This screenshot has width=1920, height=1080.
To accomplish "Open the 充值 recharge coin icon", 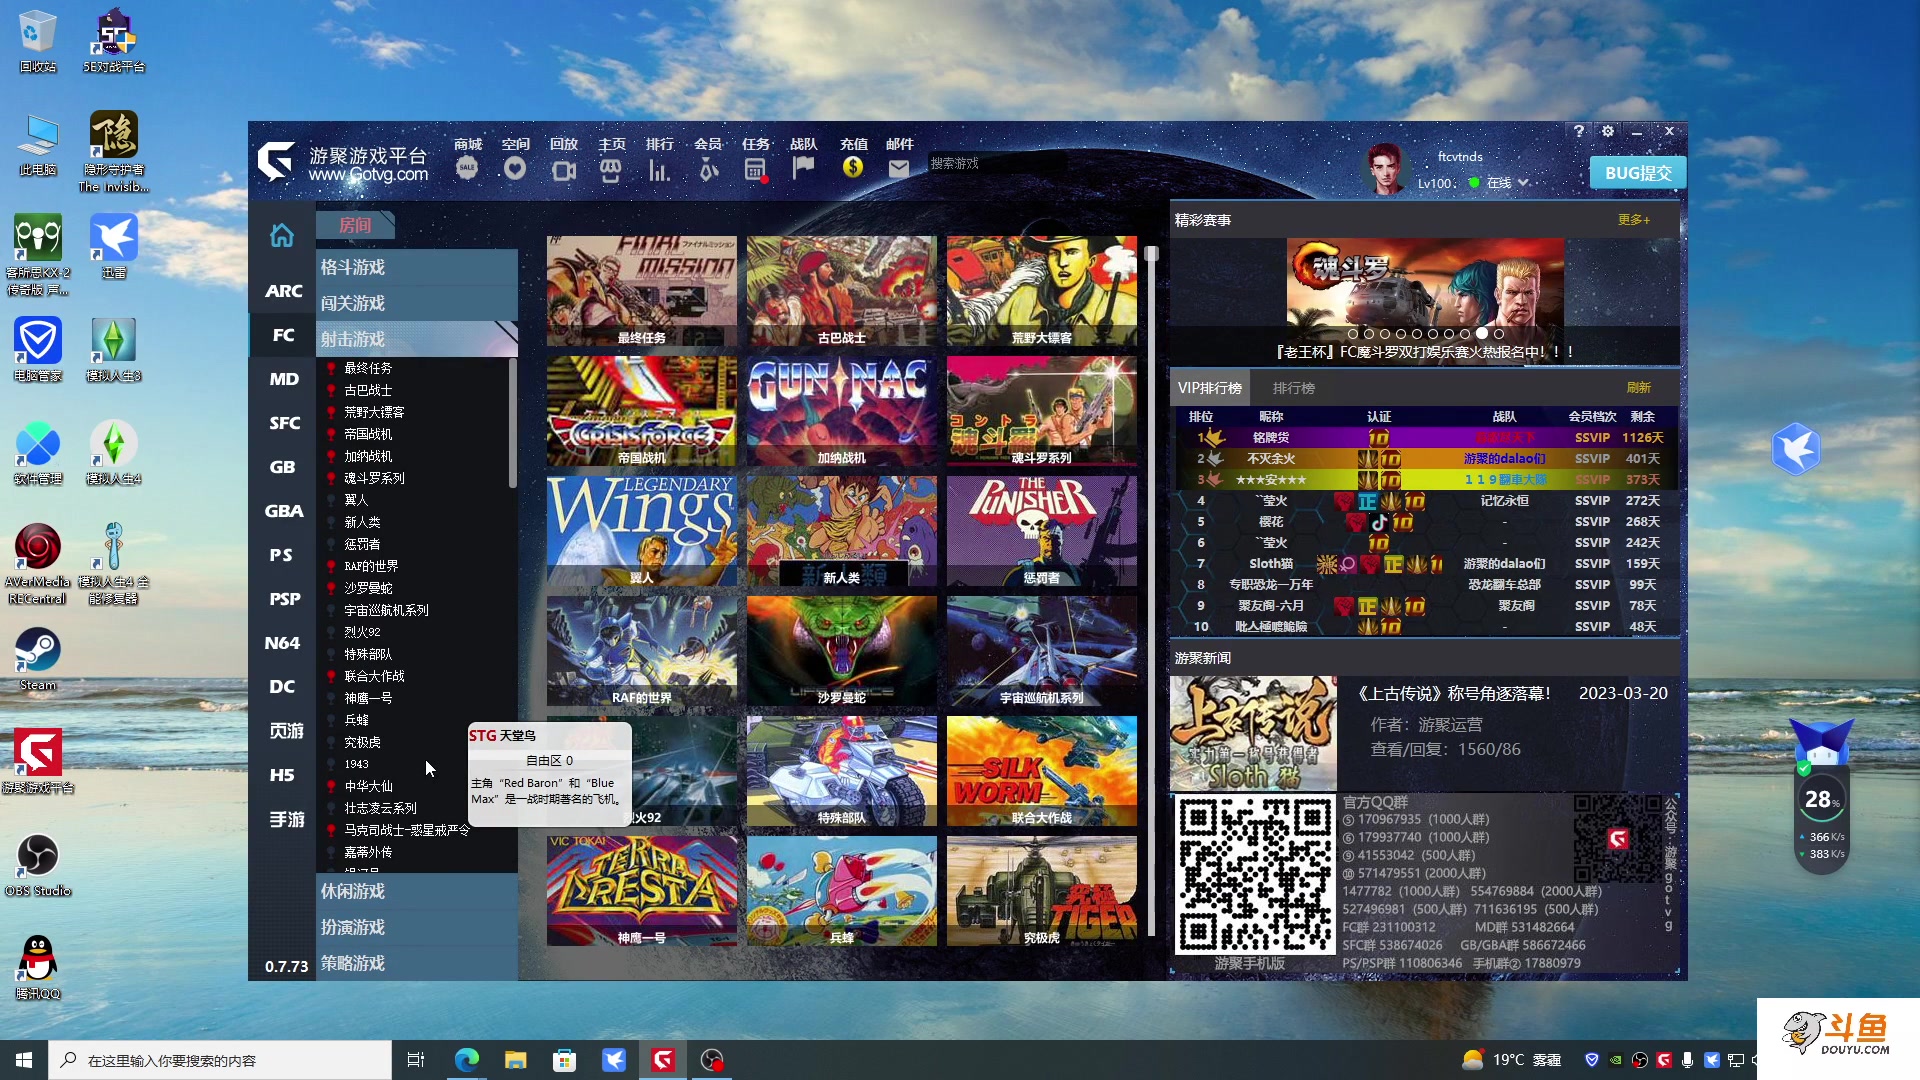I will [x=853, y=167].
